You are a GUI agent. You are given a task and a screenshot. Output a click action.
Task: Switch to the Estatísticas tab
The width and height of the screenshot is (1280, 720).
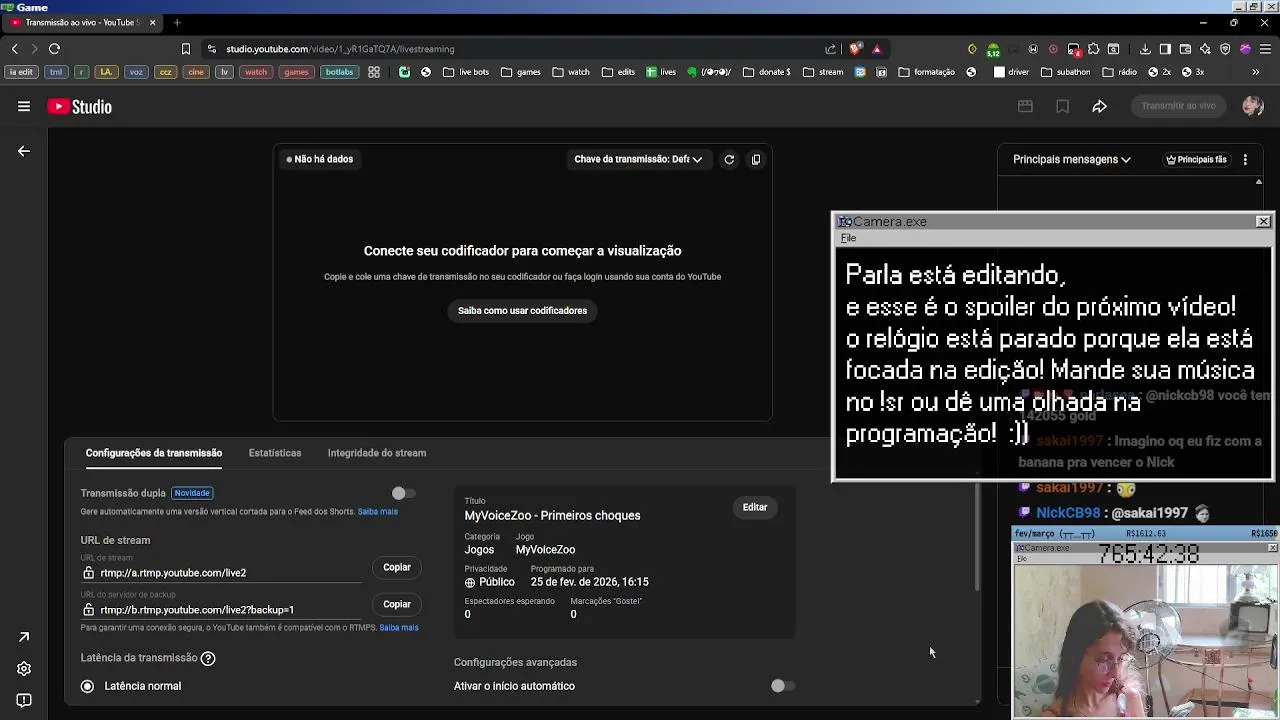pos(275,453)
